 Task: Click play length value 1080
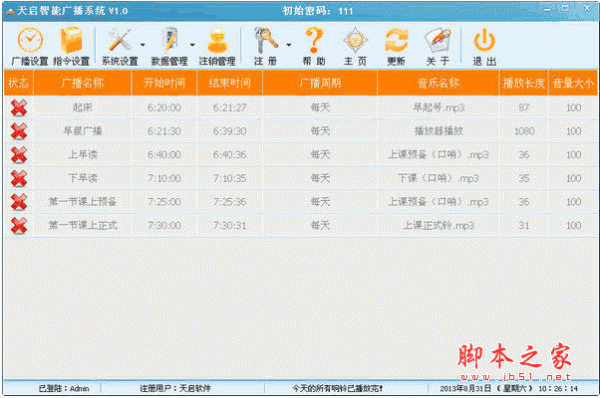524,131
